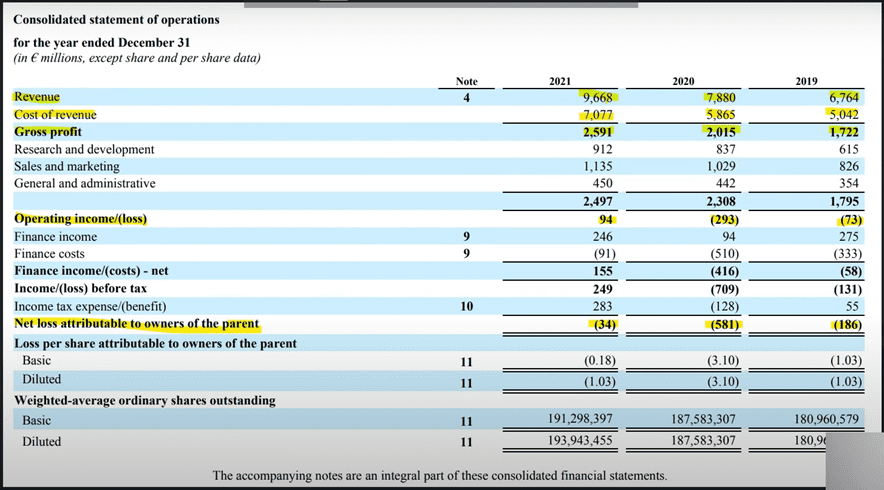Click the highlighted Operating income/(loss) label
The image size is (884, 490).
tap(80, 218)
